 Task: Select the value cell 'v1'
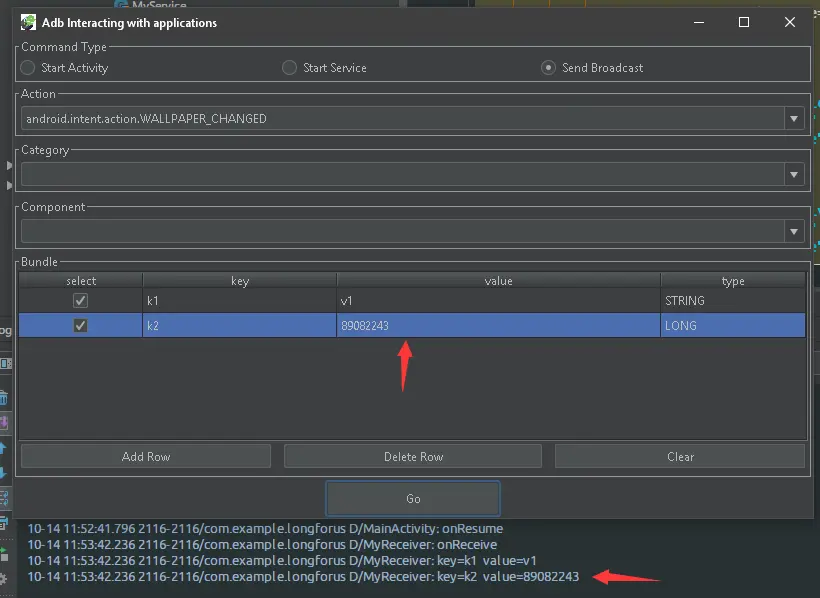pos(498,301)
